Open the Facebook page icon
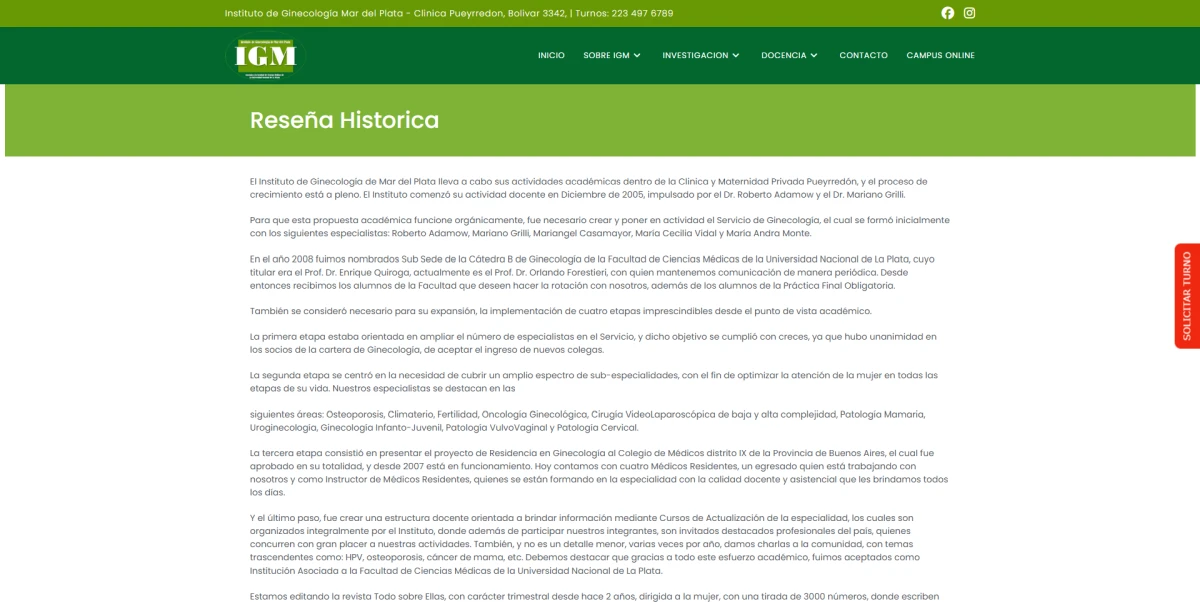This screenshot has width=1200, height=602. [948, 13]
